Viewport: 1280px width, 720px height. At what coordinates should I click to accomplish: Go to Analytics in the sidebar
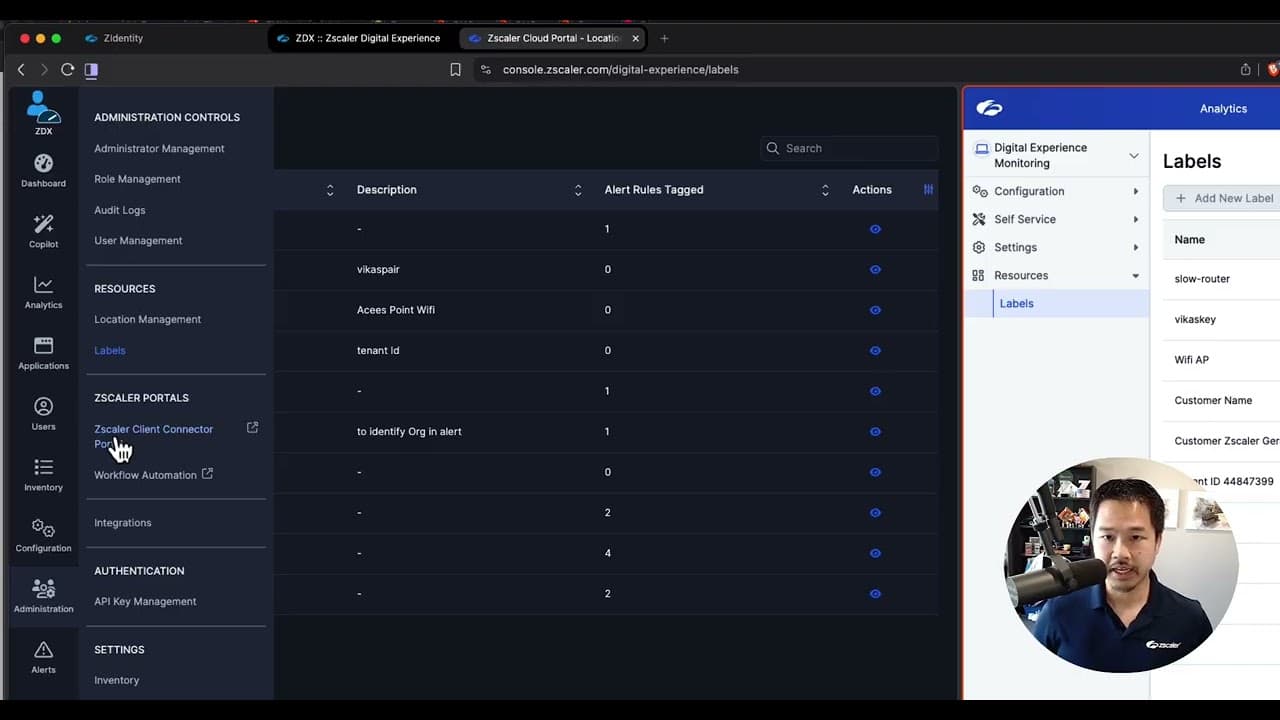coord(43,292)
